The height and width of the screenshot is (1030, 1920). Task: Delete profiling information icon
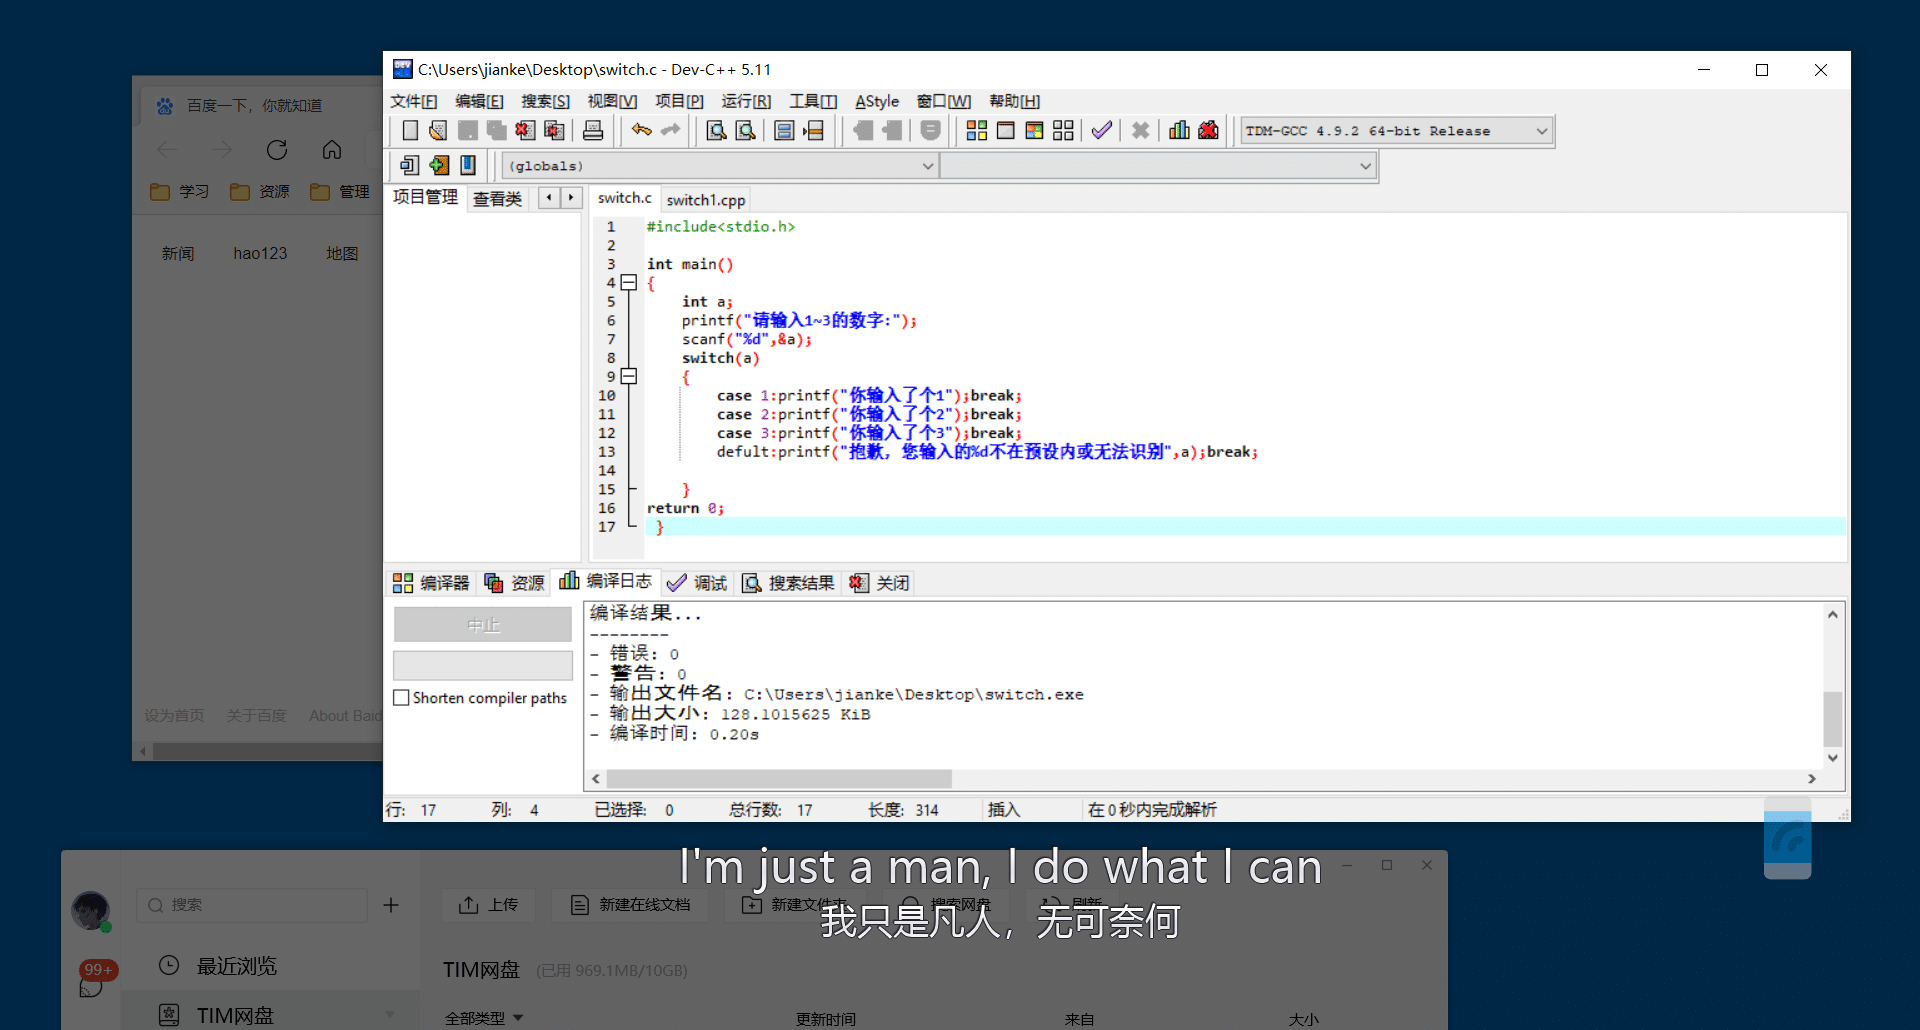[1208, 130]
